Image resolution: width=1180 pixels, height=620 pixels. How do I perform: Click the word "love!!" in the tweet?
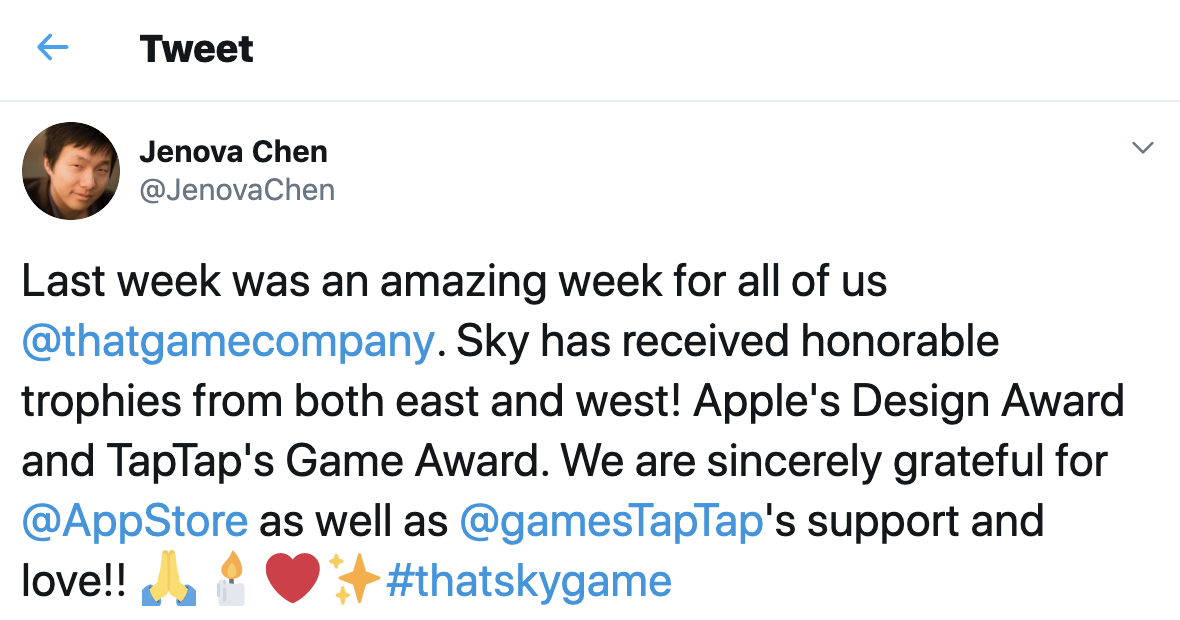click(75, 581)
